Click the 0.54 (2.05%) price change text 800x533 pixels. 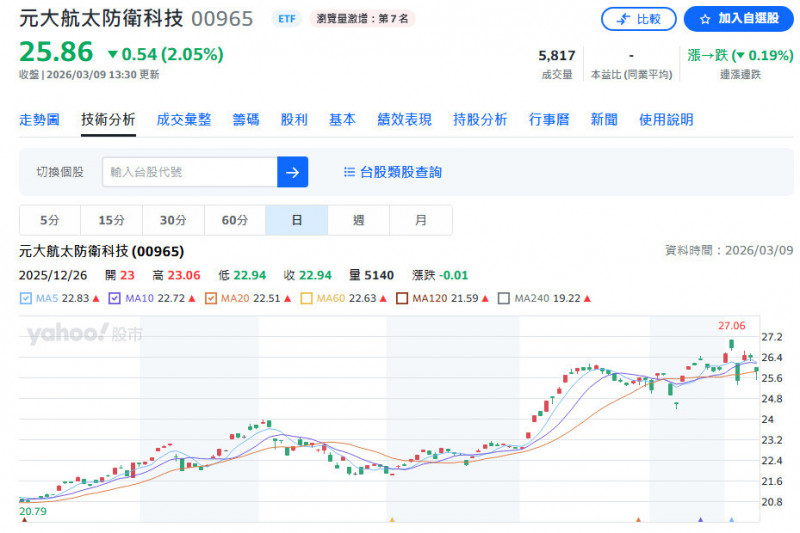166,54
